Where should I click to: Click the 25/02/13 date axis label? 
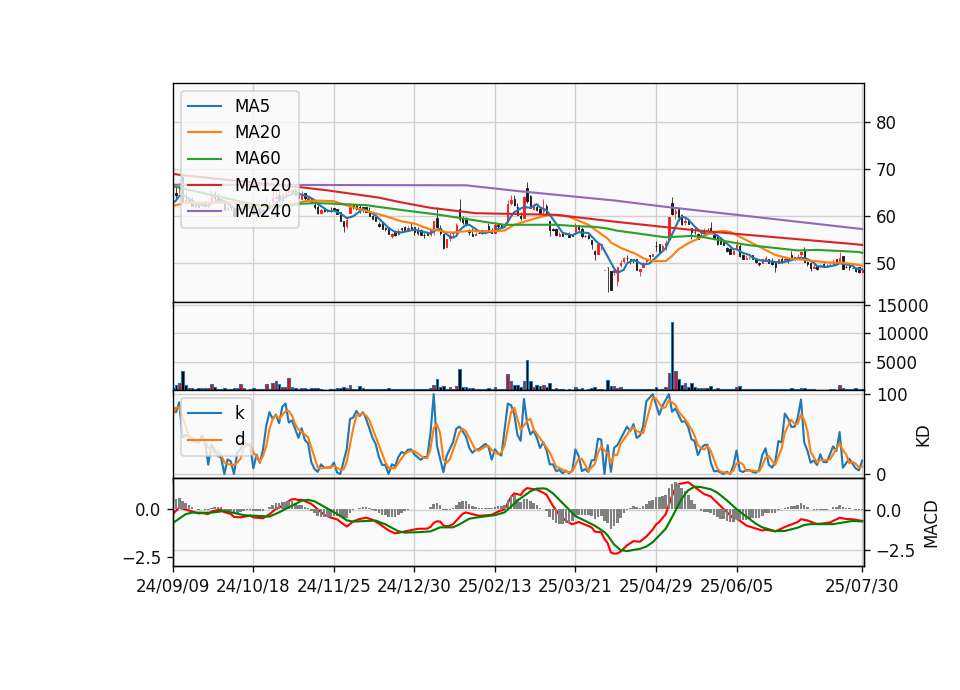495,586
